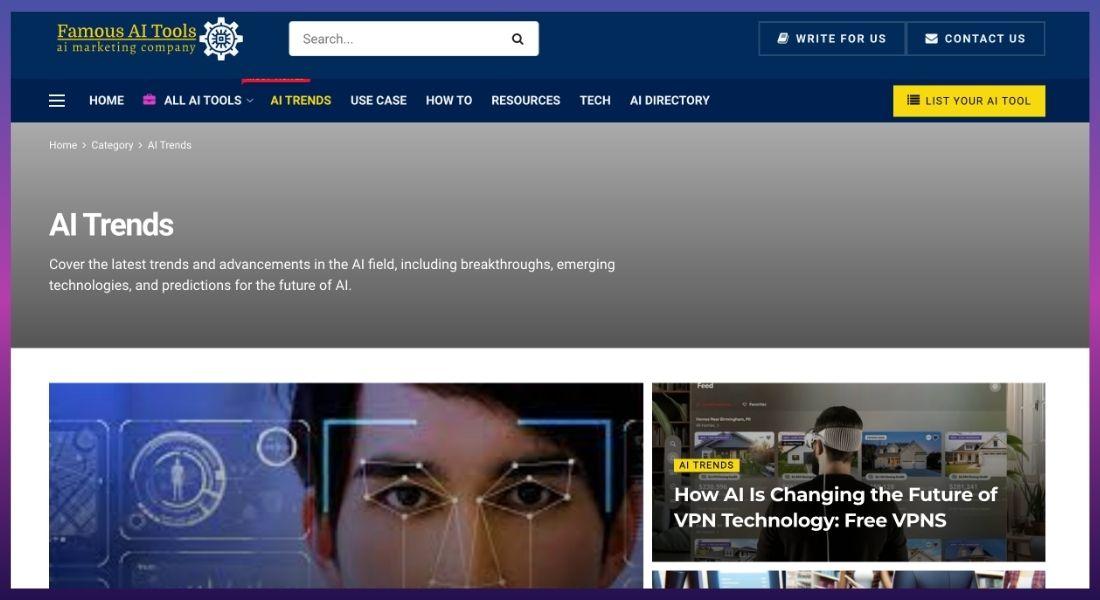Select the AI Trends menu item

(300, 101)
